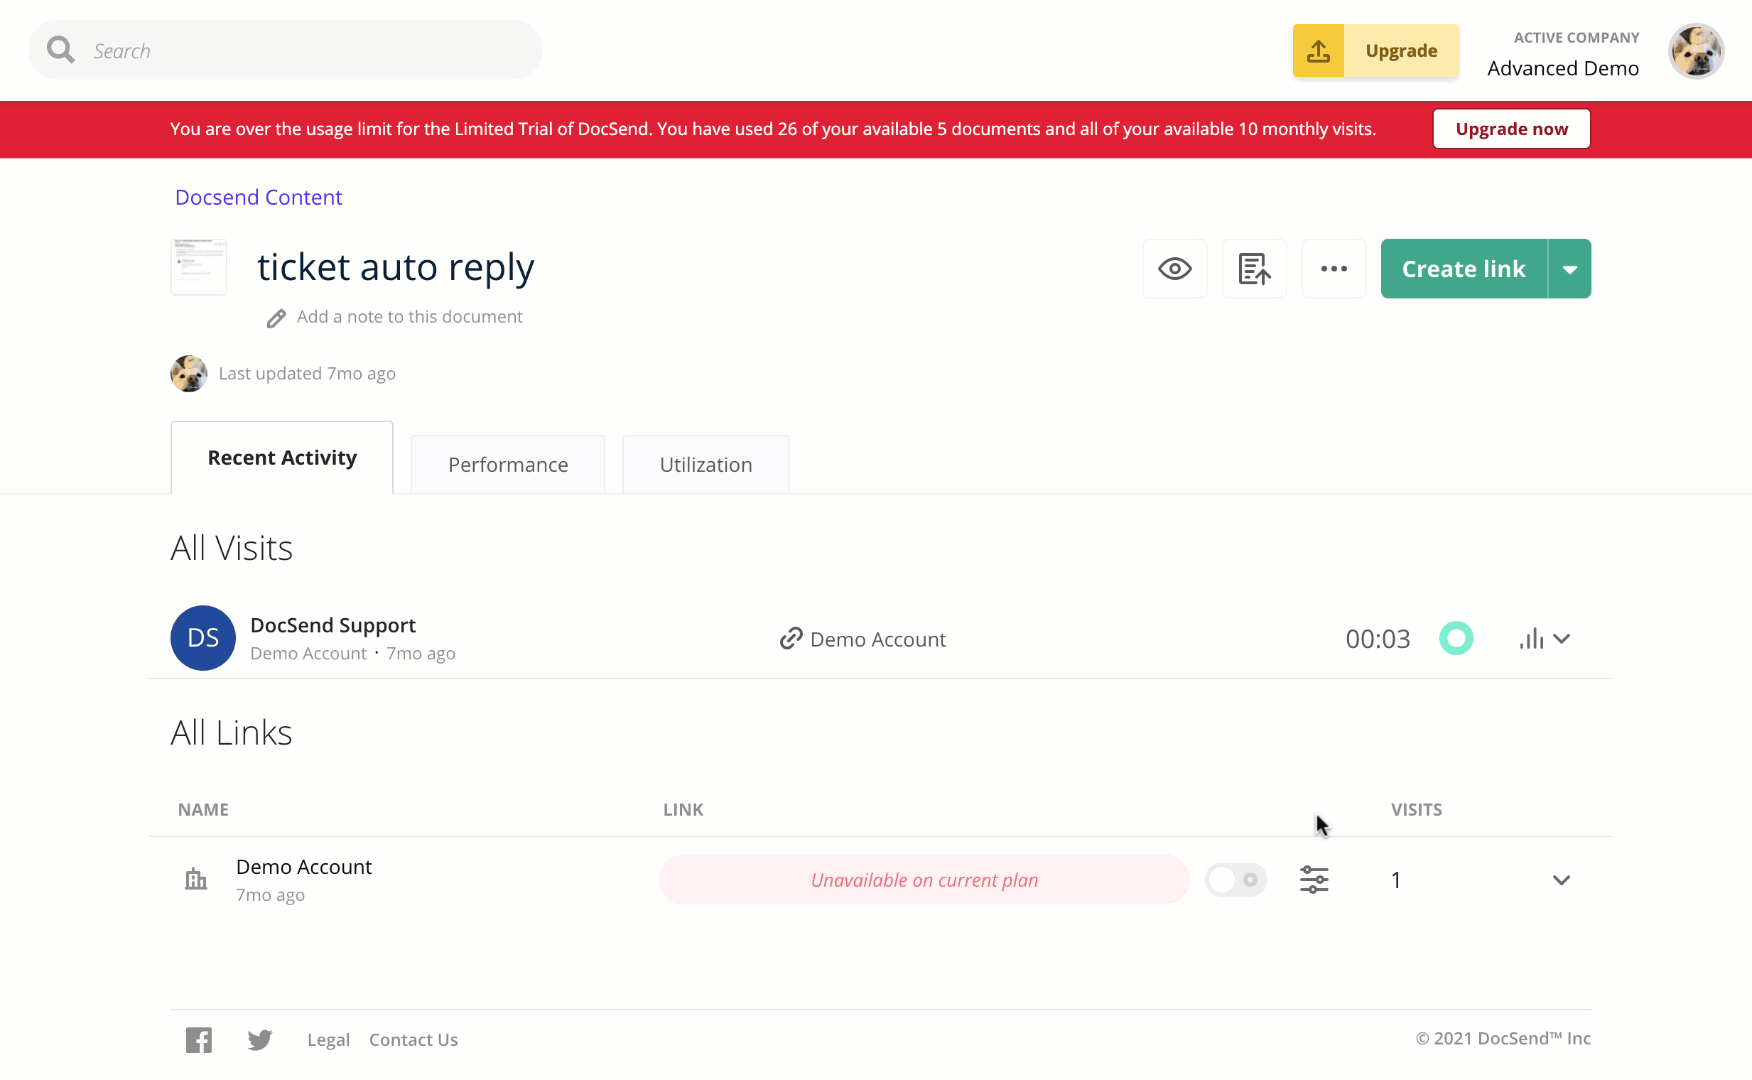1752x1080 pixels.
Task: Click the Last updated 7mo ago text
Action: pos(307,374)
